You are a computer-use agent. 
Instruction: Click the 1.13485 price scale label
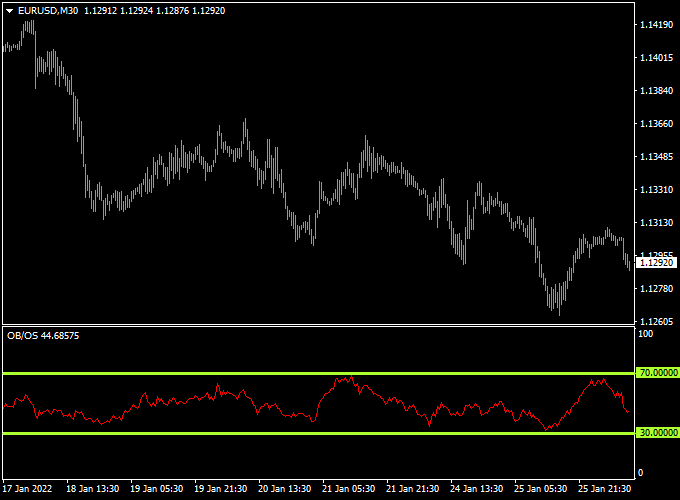click(x=657, y=157)
